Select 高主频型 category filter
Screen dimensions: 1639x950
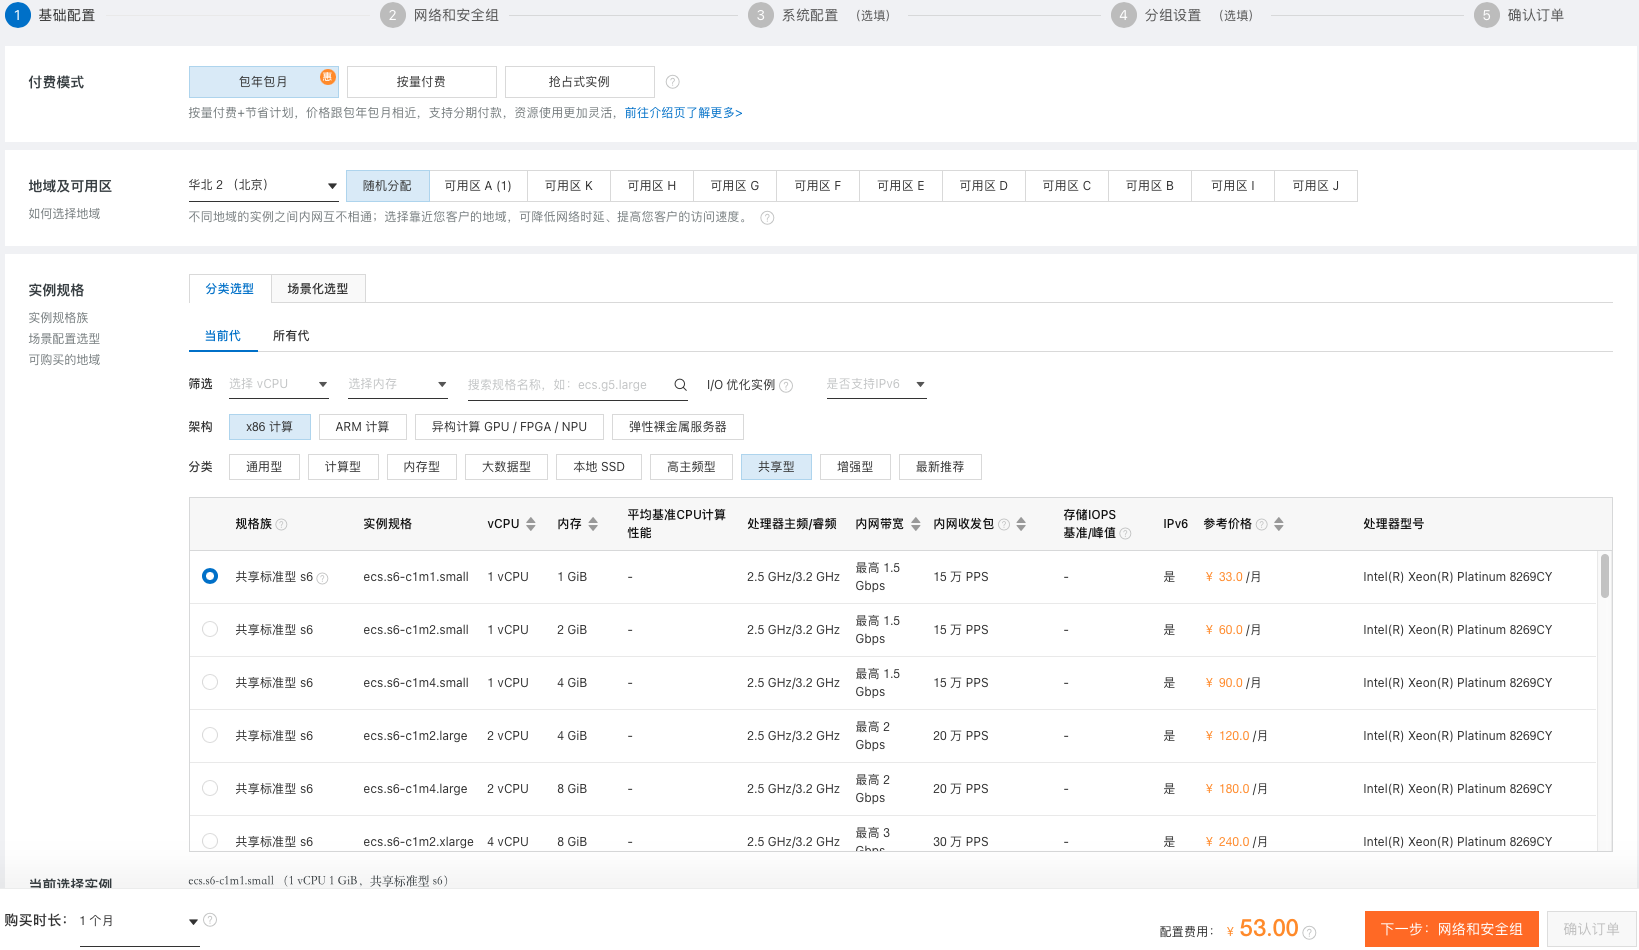pos(691,467)
